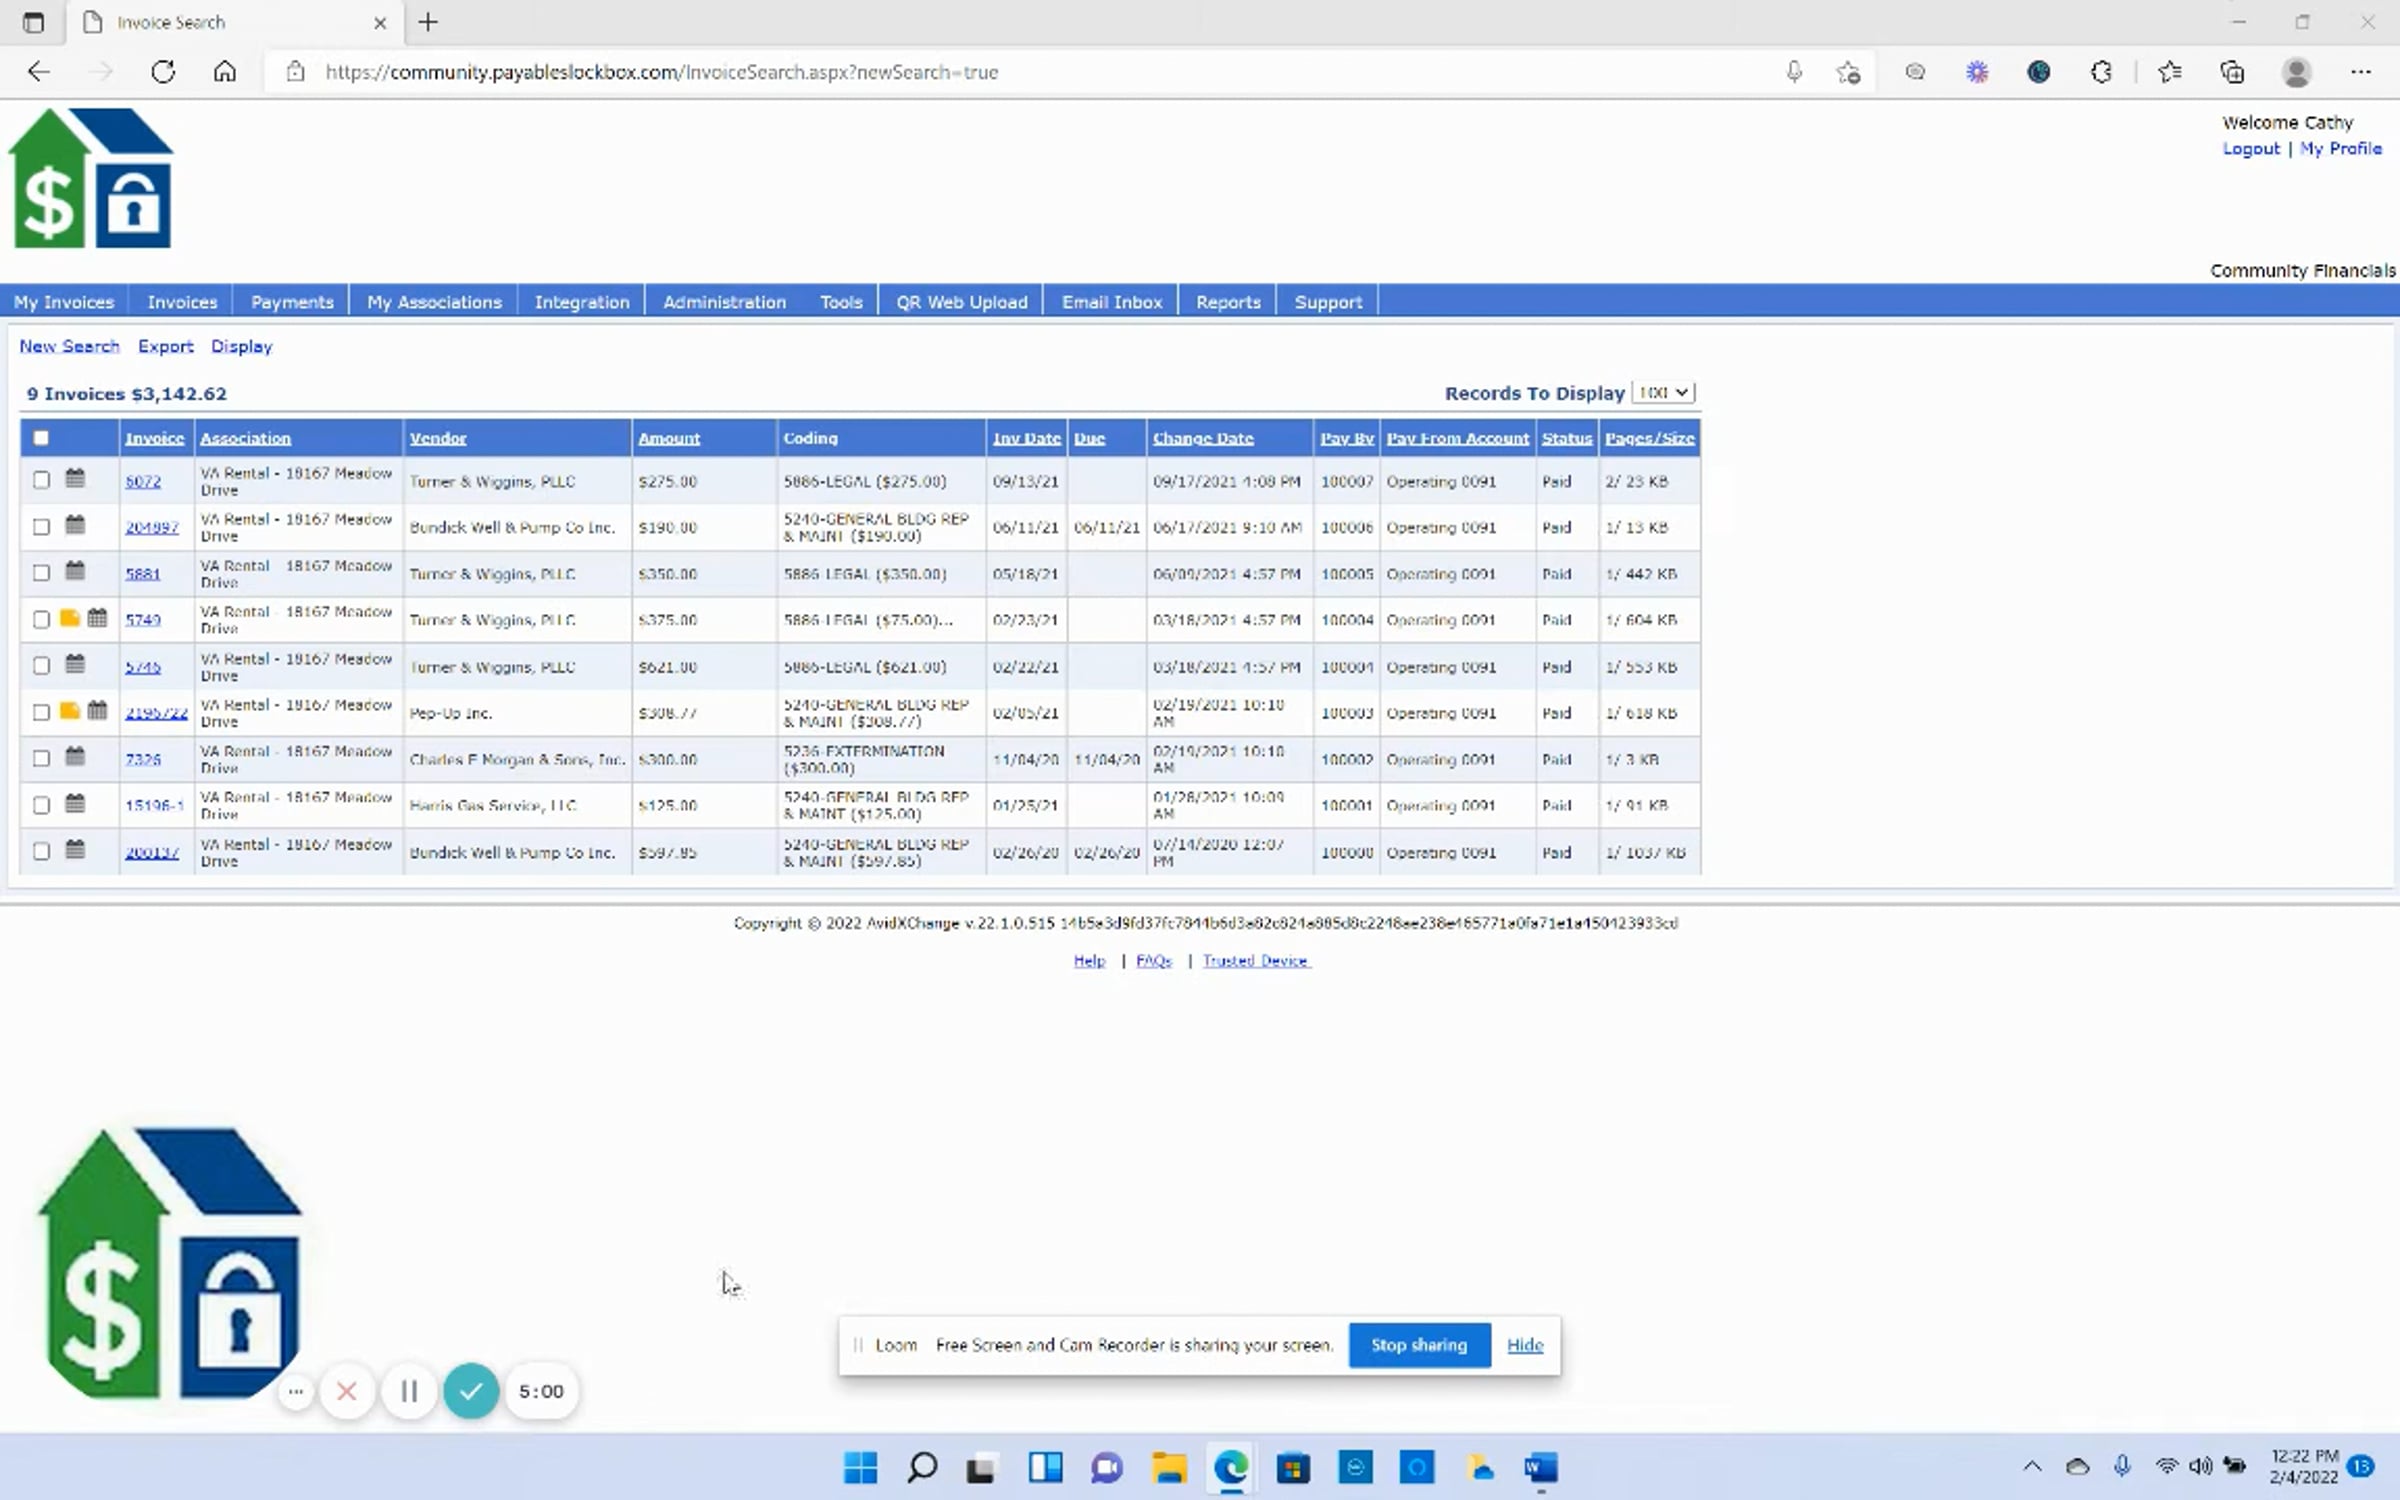2400x1500 pixels.
Task: Open the Export options
Action: pos(165,346)
